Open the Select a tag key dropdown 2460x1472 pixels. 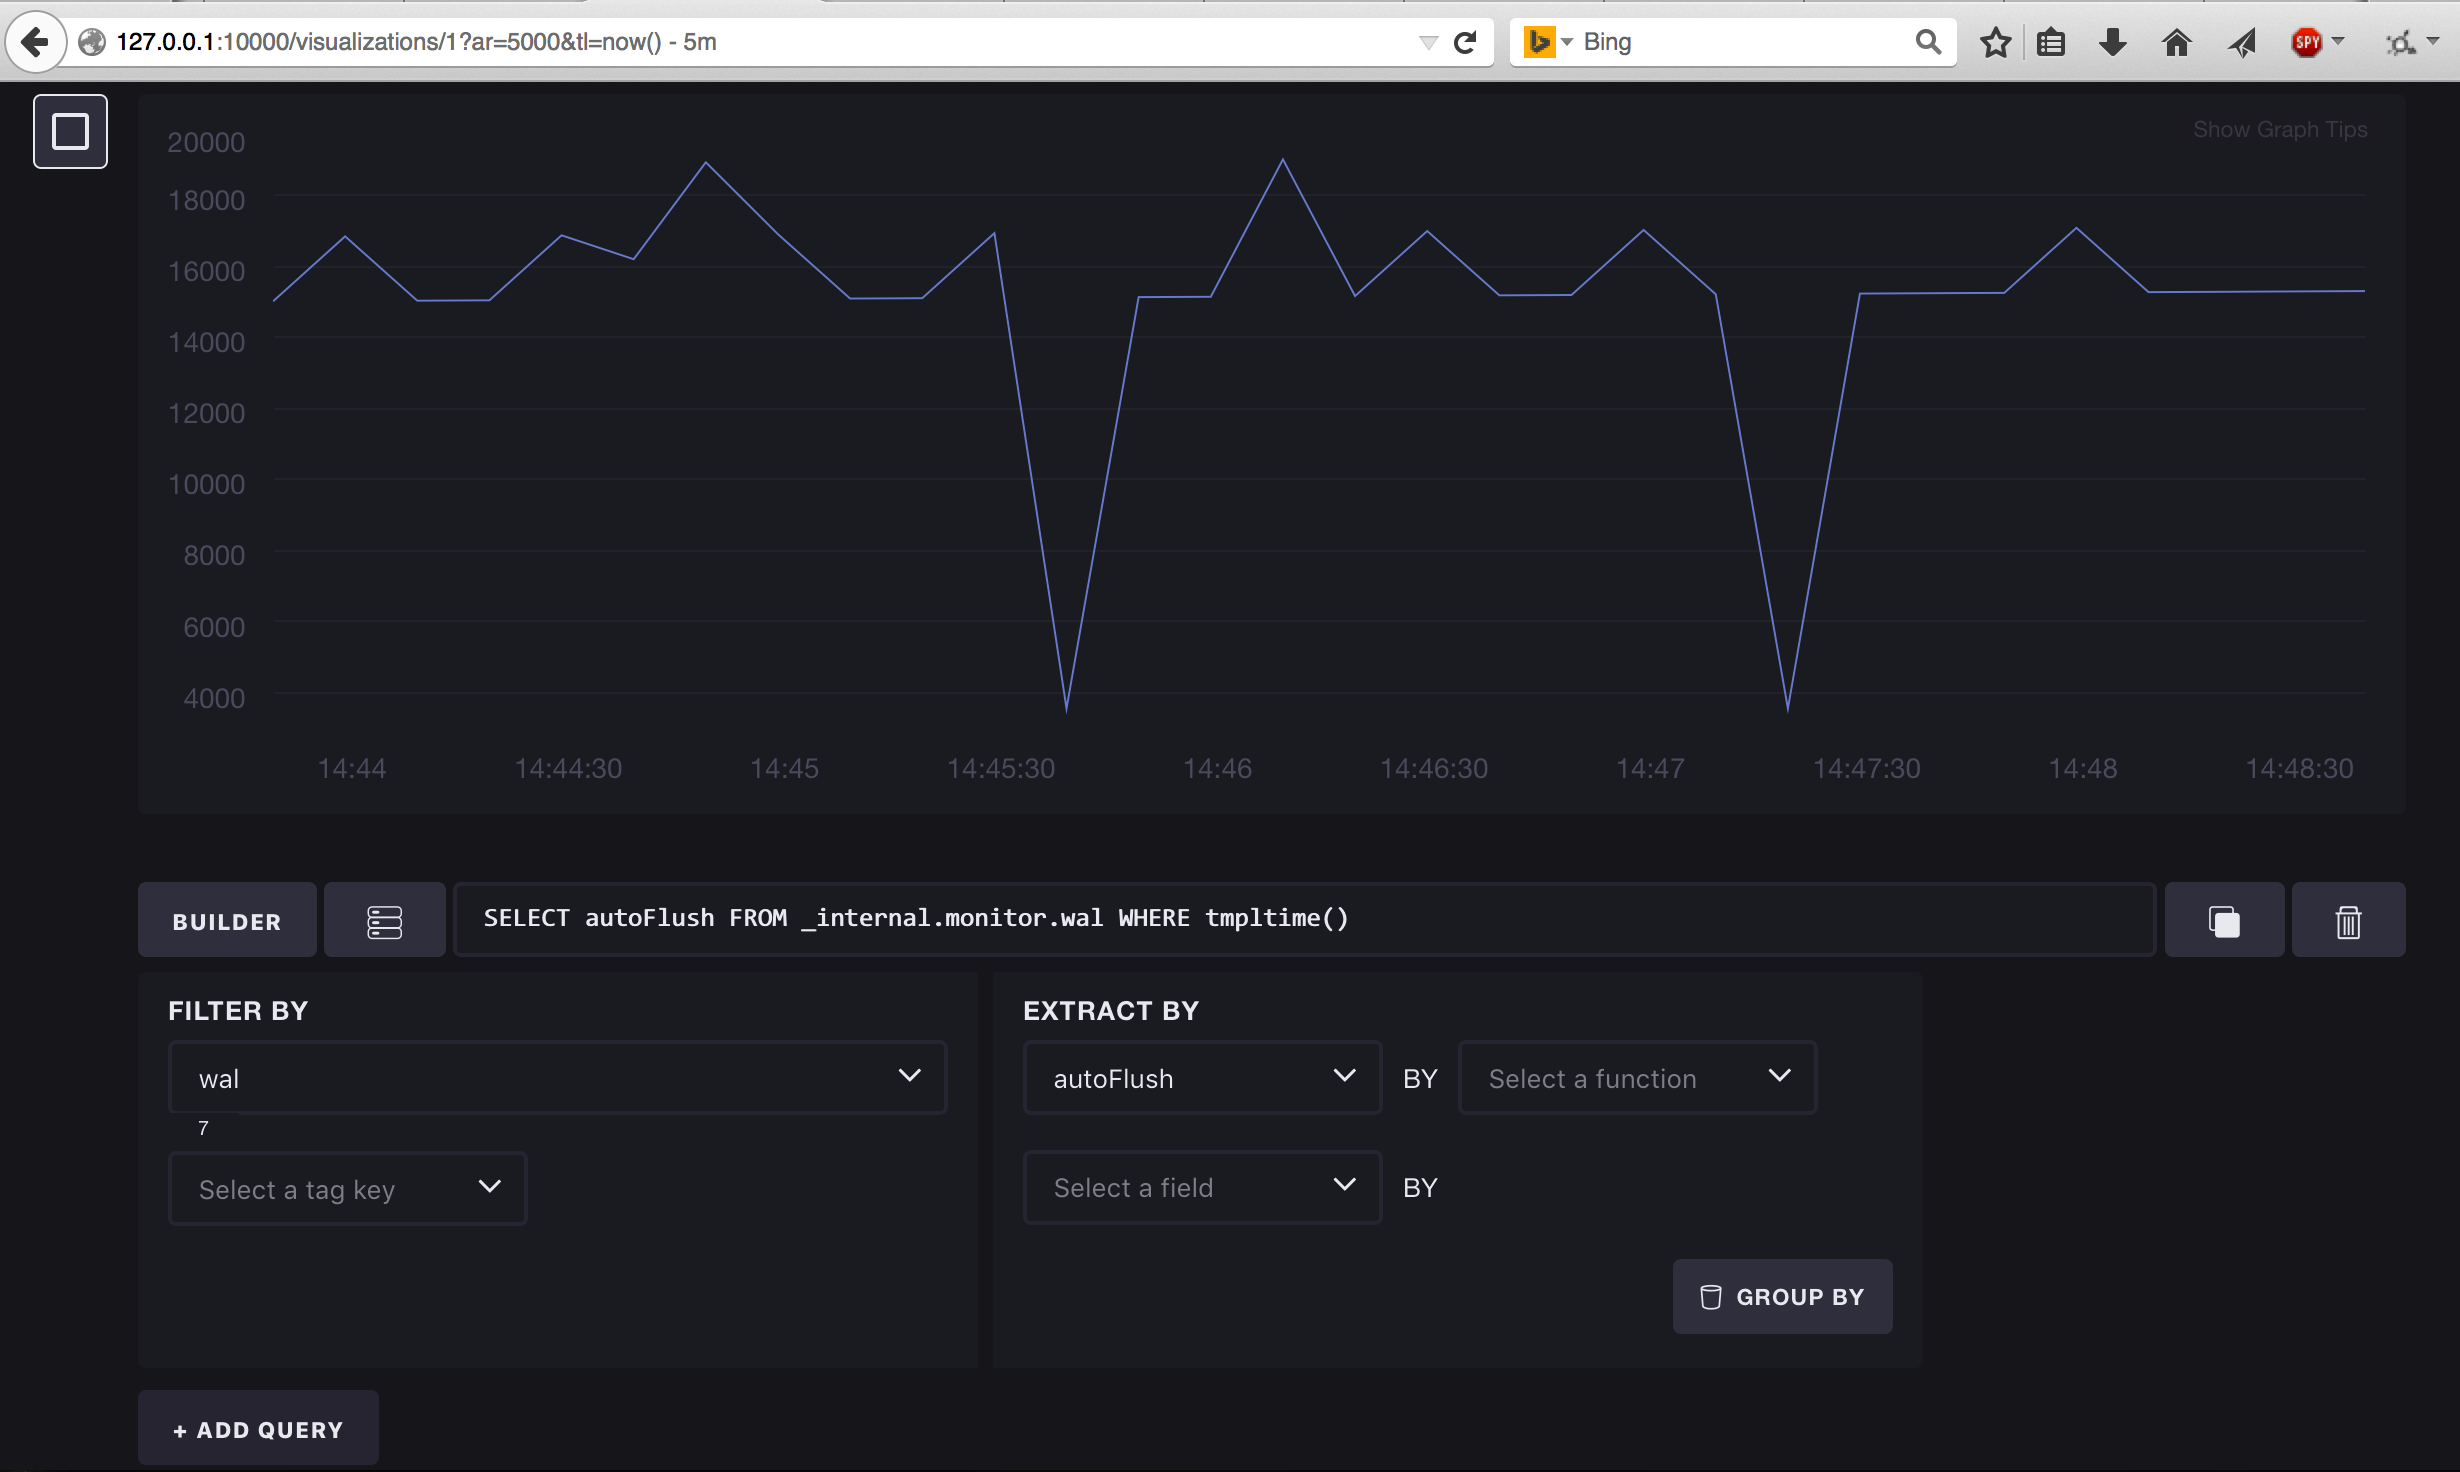coord(347,1189)
